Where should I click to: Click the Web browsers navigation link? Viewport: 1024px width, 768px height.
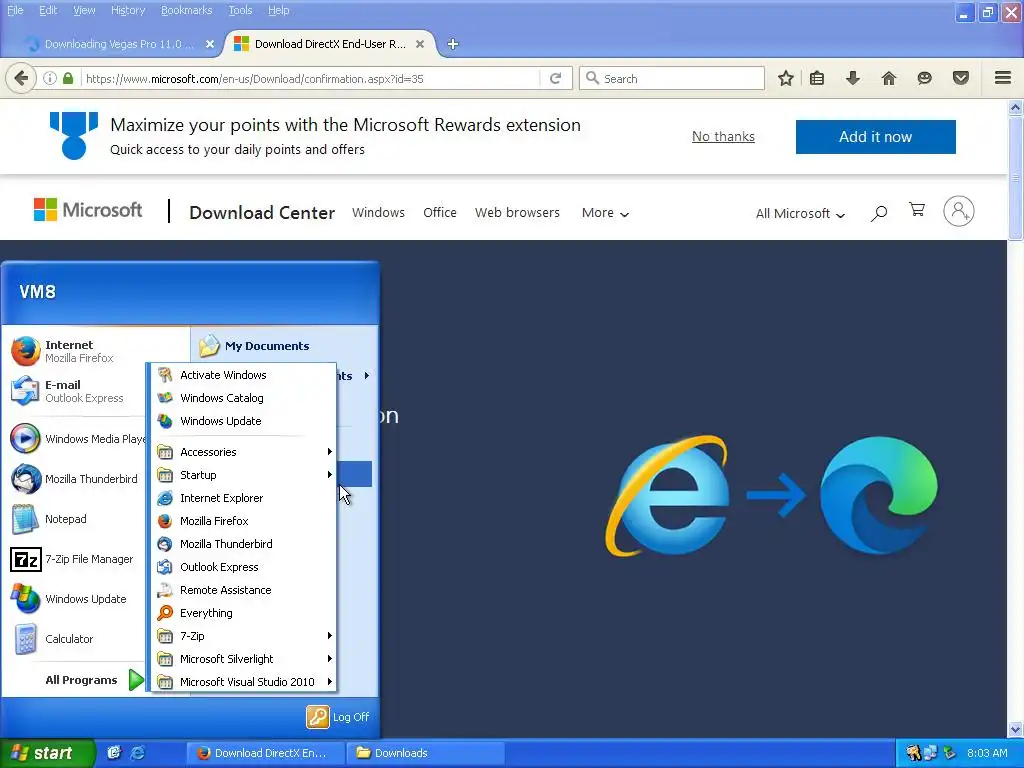(x=517, y=213)
